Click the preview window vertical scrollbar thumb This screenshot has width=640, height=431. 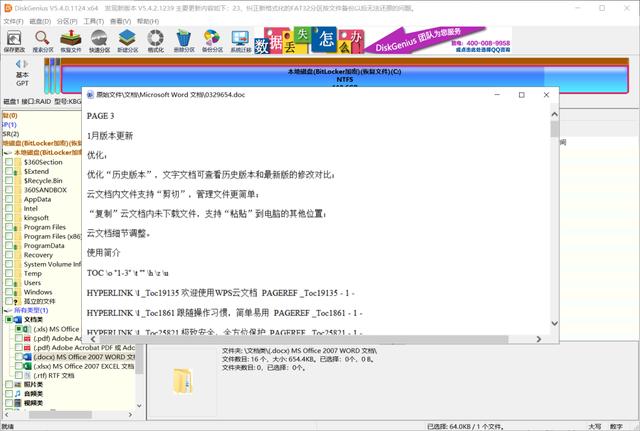point(554,129)
